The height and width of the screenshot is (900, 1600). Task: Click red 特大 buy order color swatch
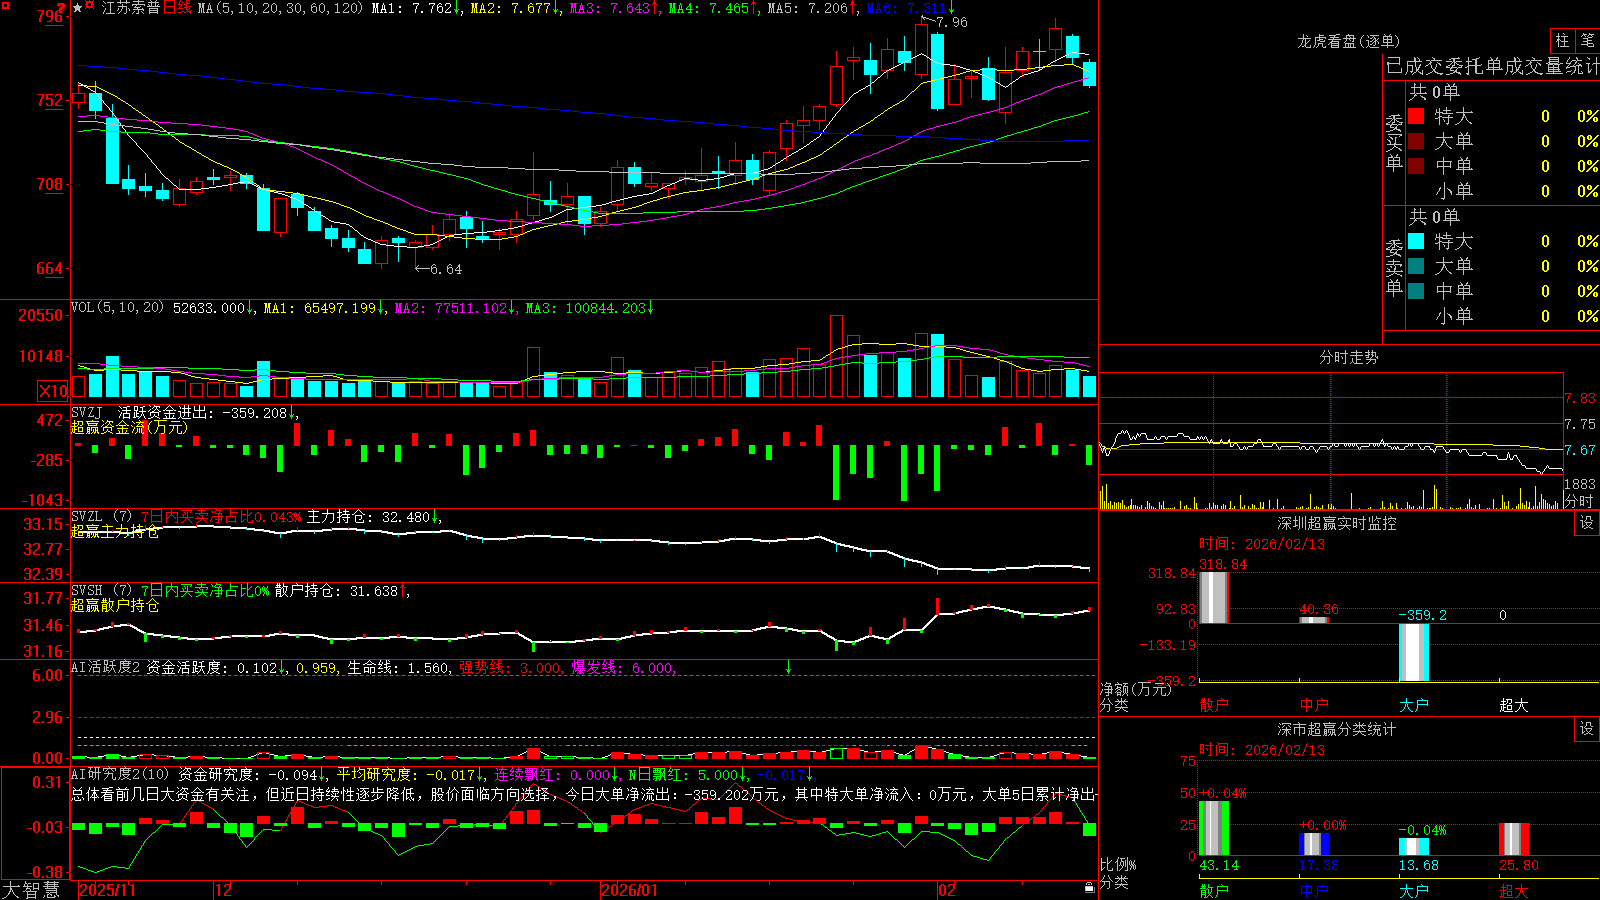pos(1416,116)
